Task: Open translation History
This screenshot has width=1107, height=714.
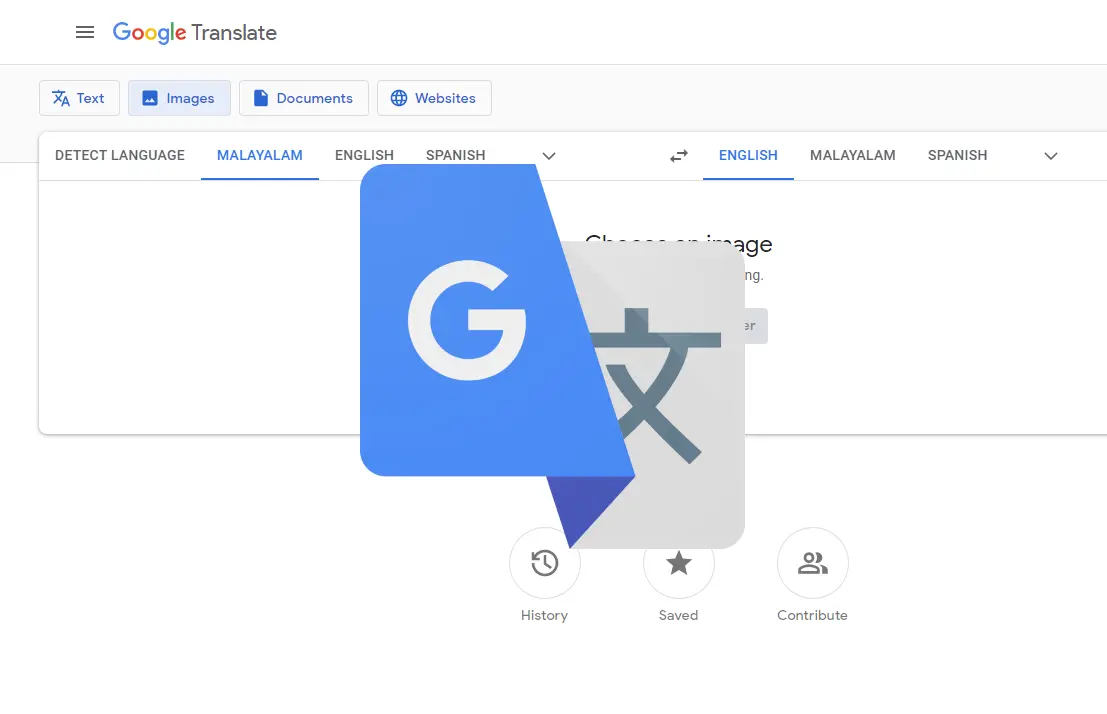Action: tap(544, 563)
